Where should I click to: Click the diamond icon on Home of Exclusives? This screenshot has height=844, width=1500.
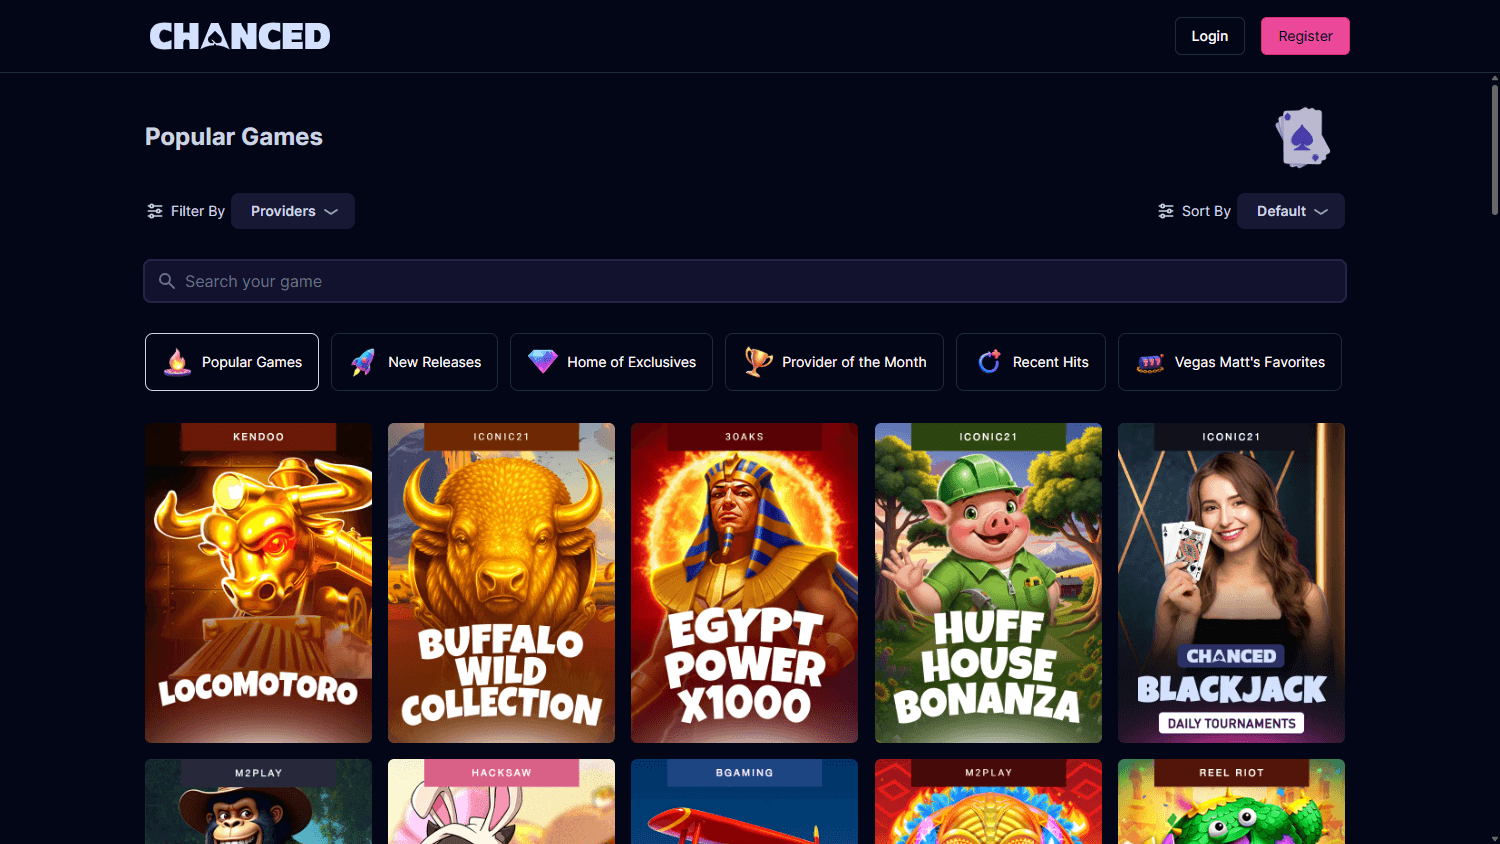point(543,362)
